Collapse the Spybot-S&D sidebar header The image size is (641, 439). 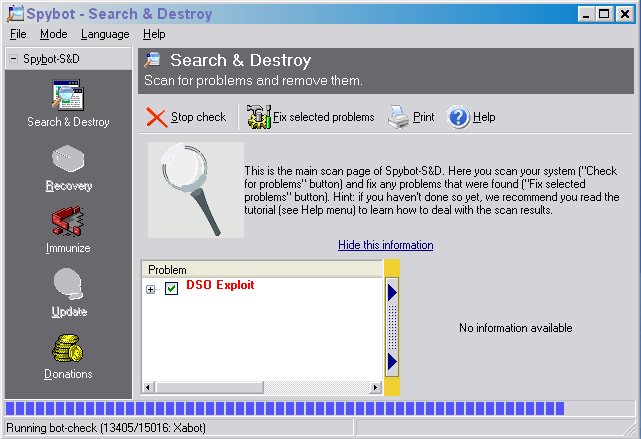click(12, 59)
